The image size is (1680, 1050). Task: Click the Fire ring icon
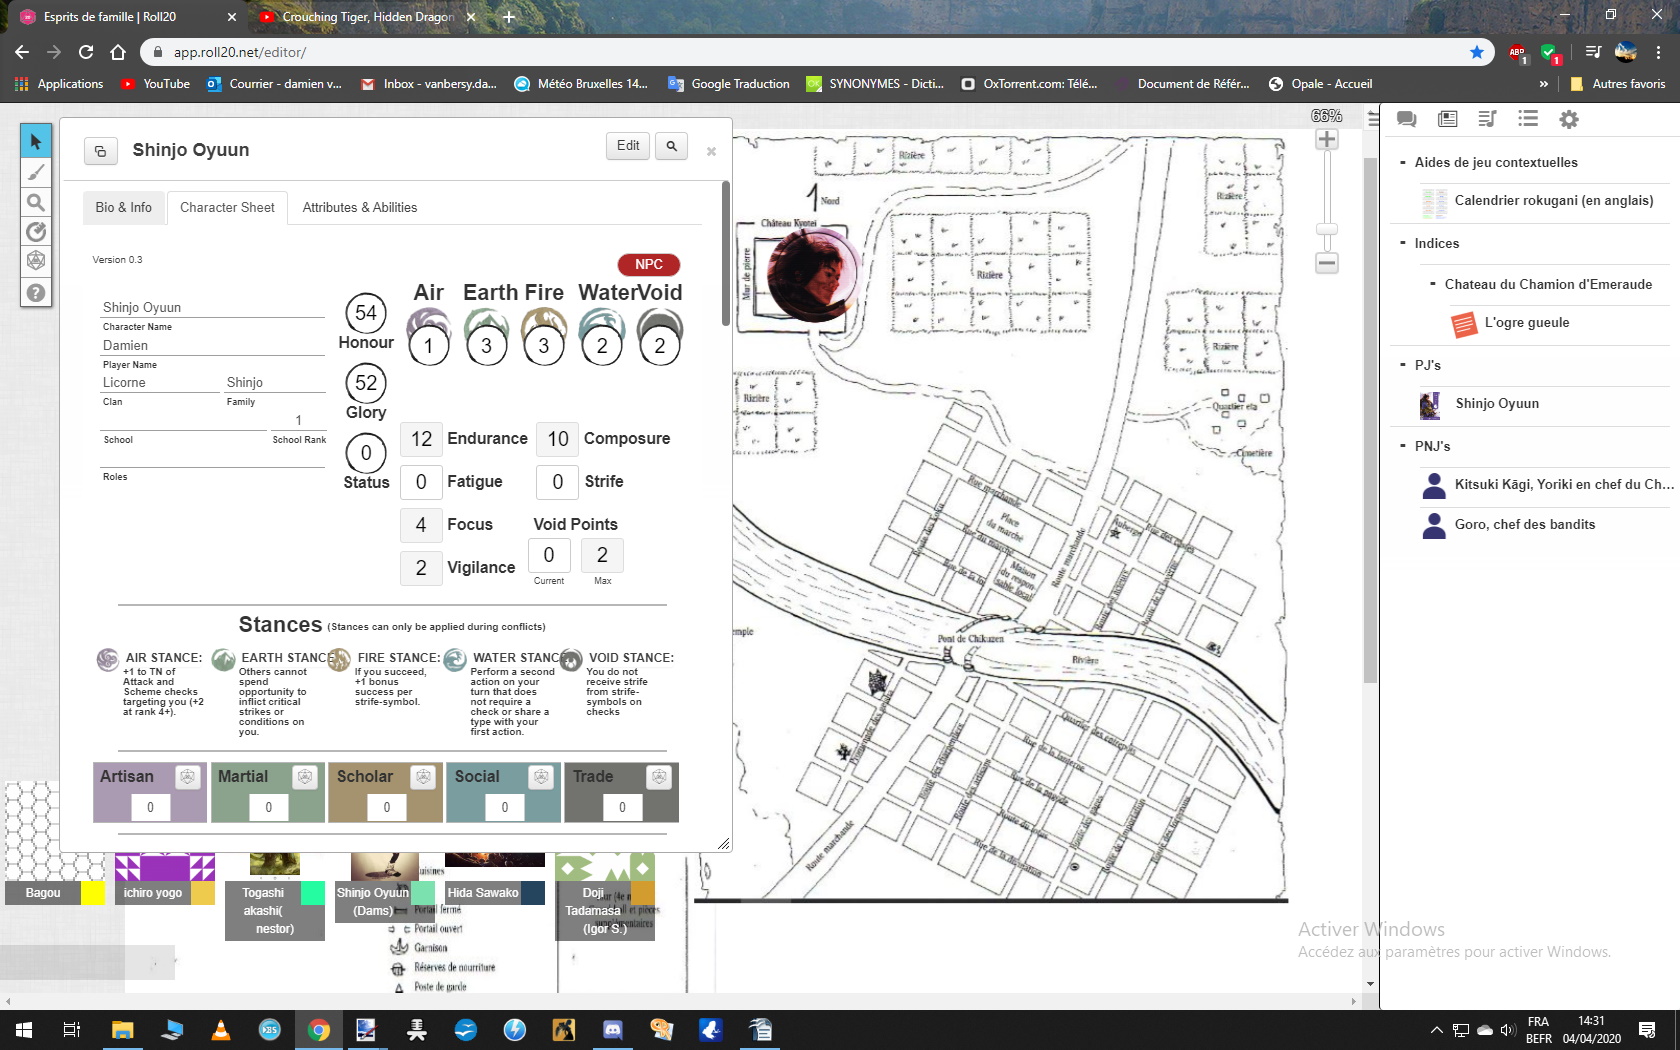coord(544,324)
